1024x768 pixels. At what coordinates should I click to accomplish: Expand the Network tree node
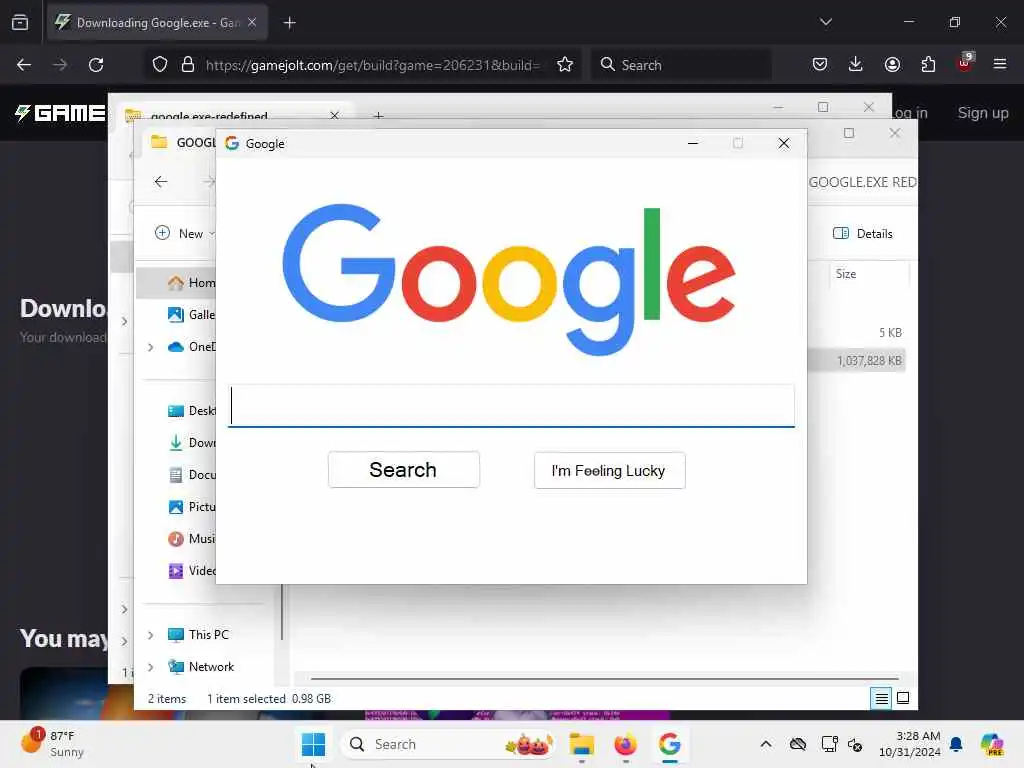point(151,667)
